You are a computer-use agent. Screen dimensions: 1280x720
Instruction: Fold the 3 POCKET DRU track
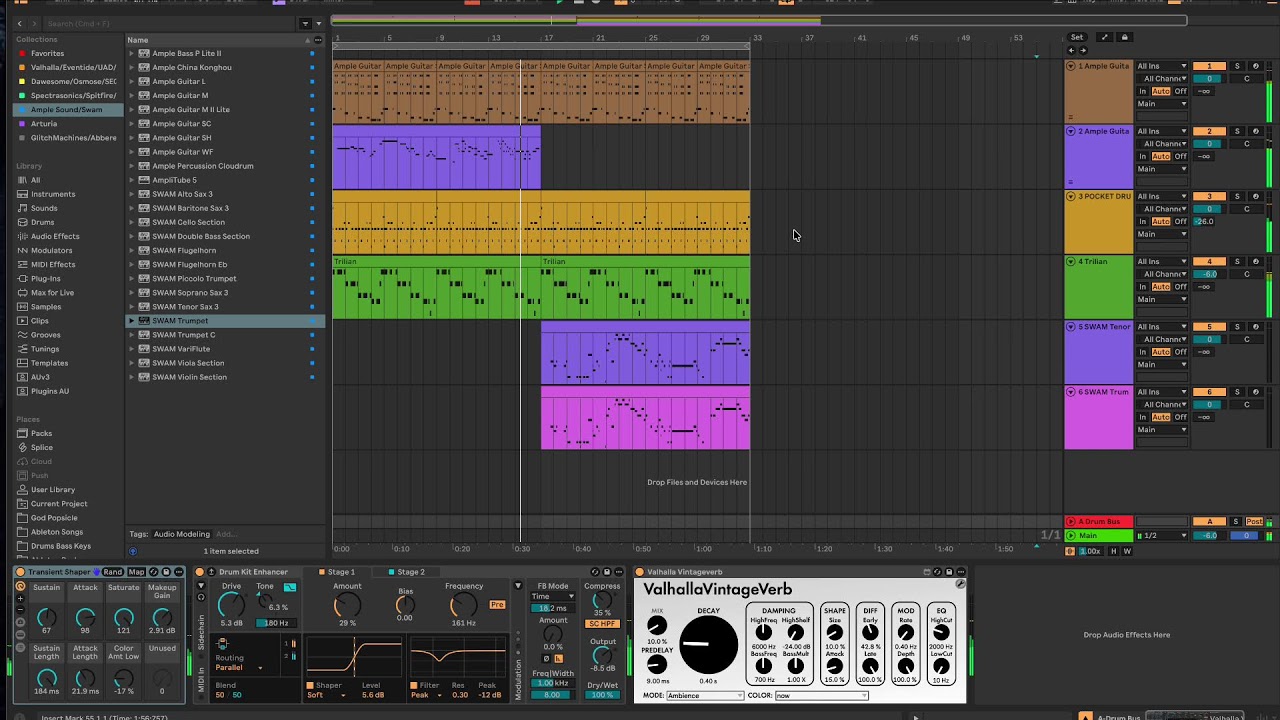point(1071,196)
